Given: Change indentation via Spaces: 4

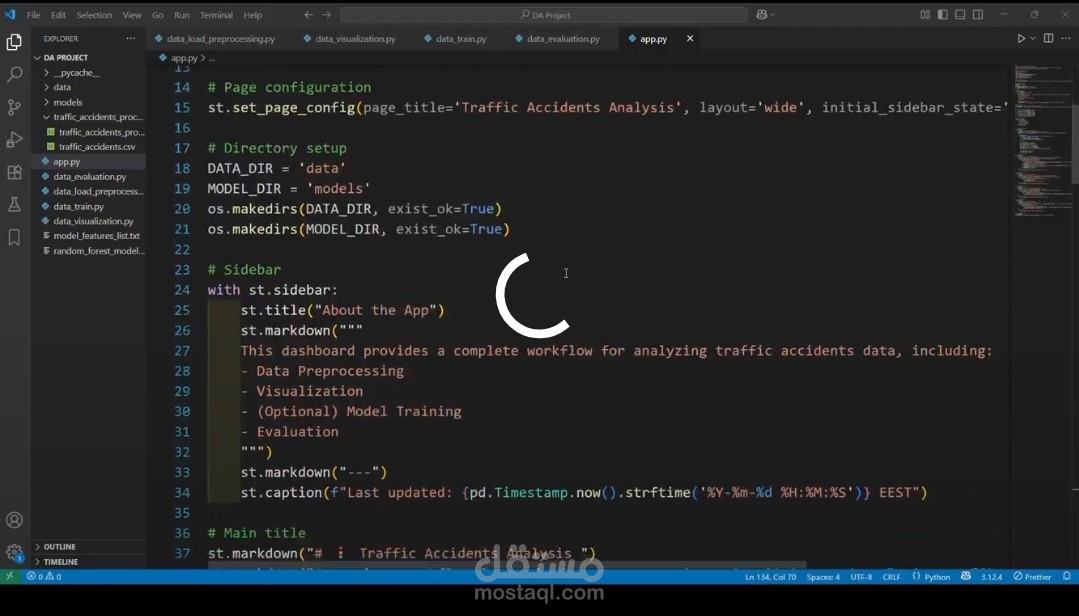Looking at the screenshot, I should [823, 577].
